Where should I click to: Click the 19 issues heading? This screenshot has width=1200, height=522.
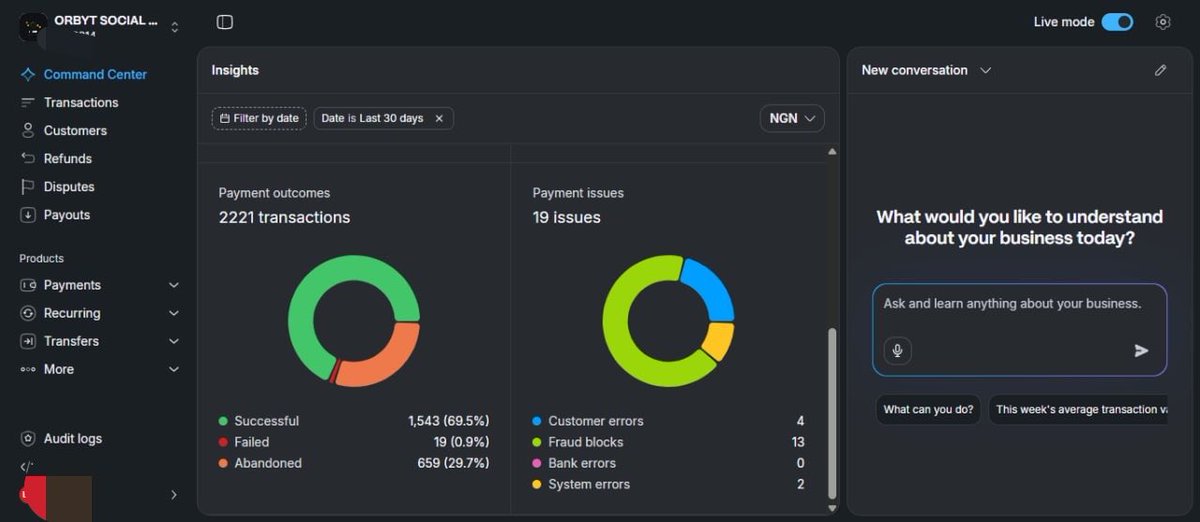coord(567,217)
